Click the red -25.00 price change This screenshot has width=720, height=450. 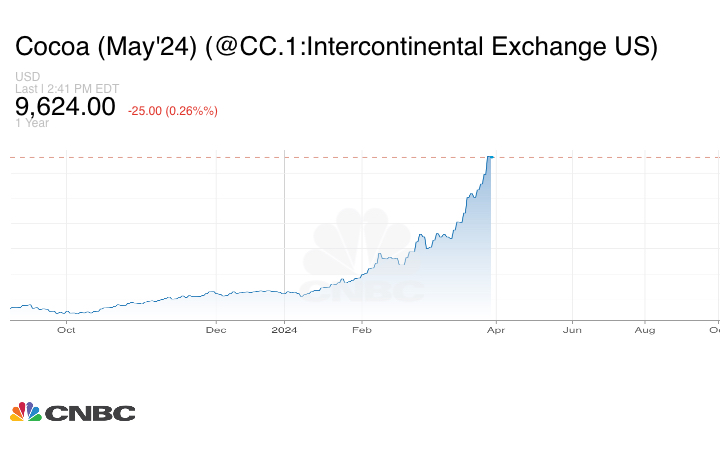pyautogui.click(x=173, y=110)
